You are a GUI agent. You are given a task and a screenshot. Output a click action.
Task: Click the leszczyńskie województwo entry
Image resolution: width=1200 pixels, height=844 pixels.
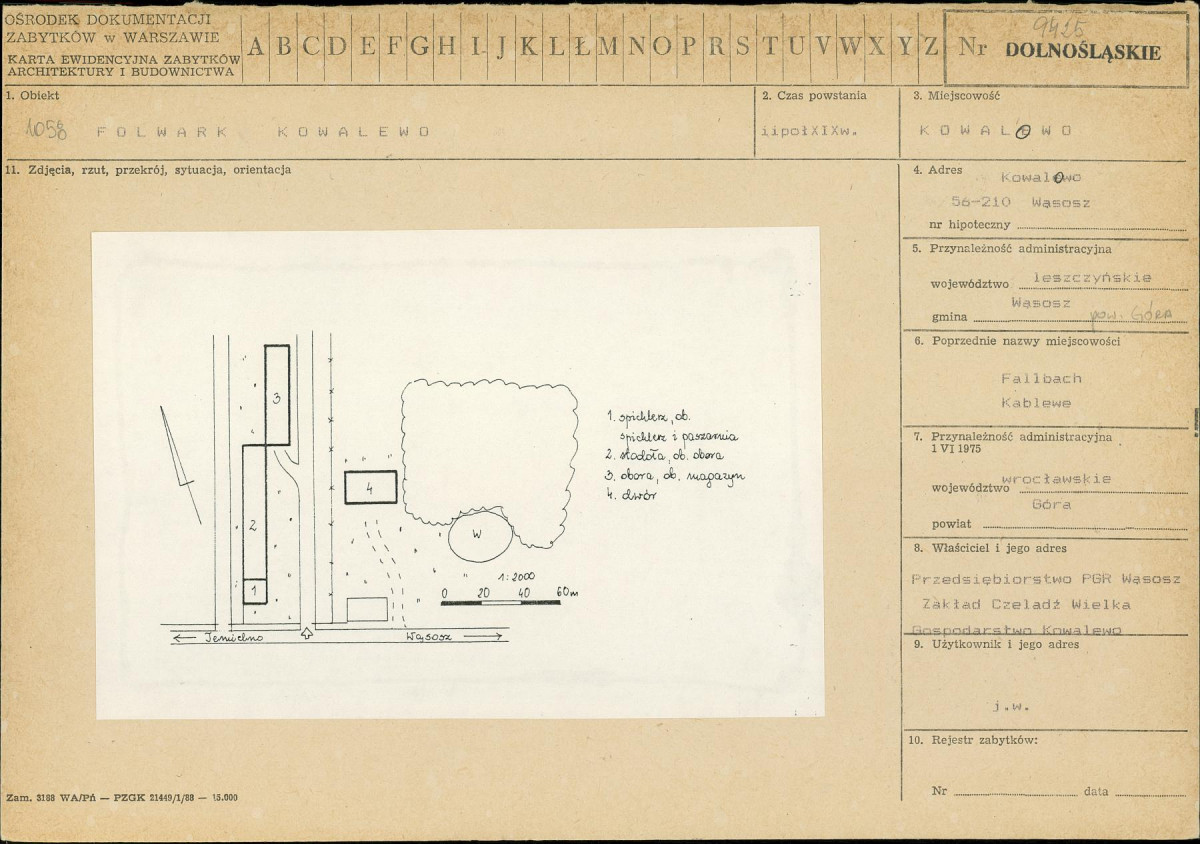pyautogui.click(x=1092, y=278)
